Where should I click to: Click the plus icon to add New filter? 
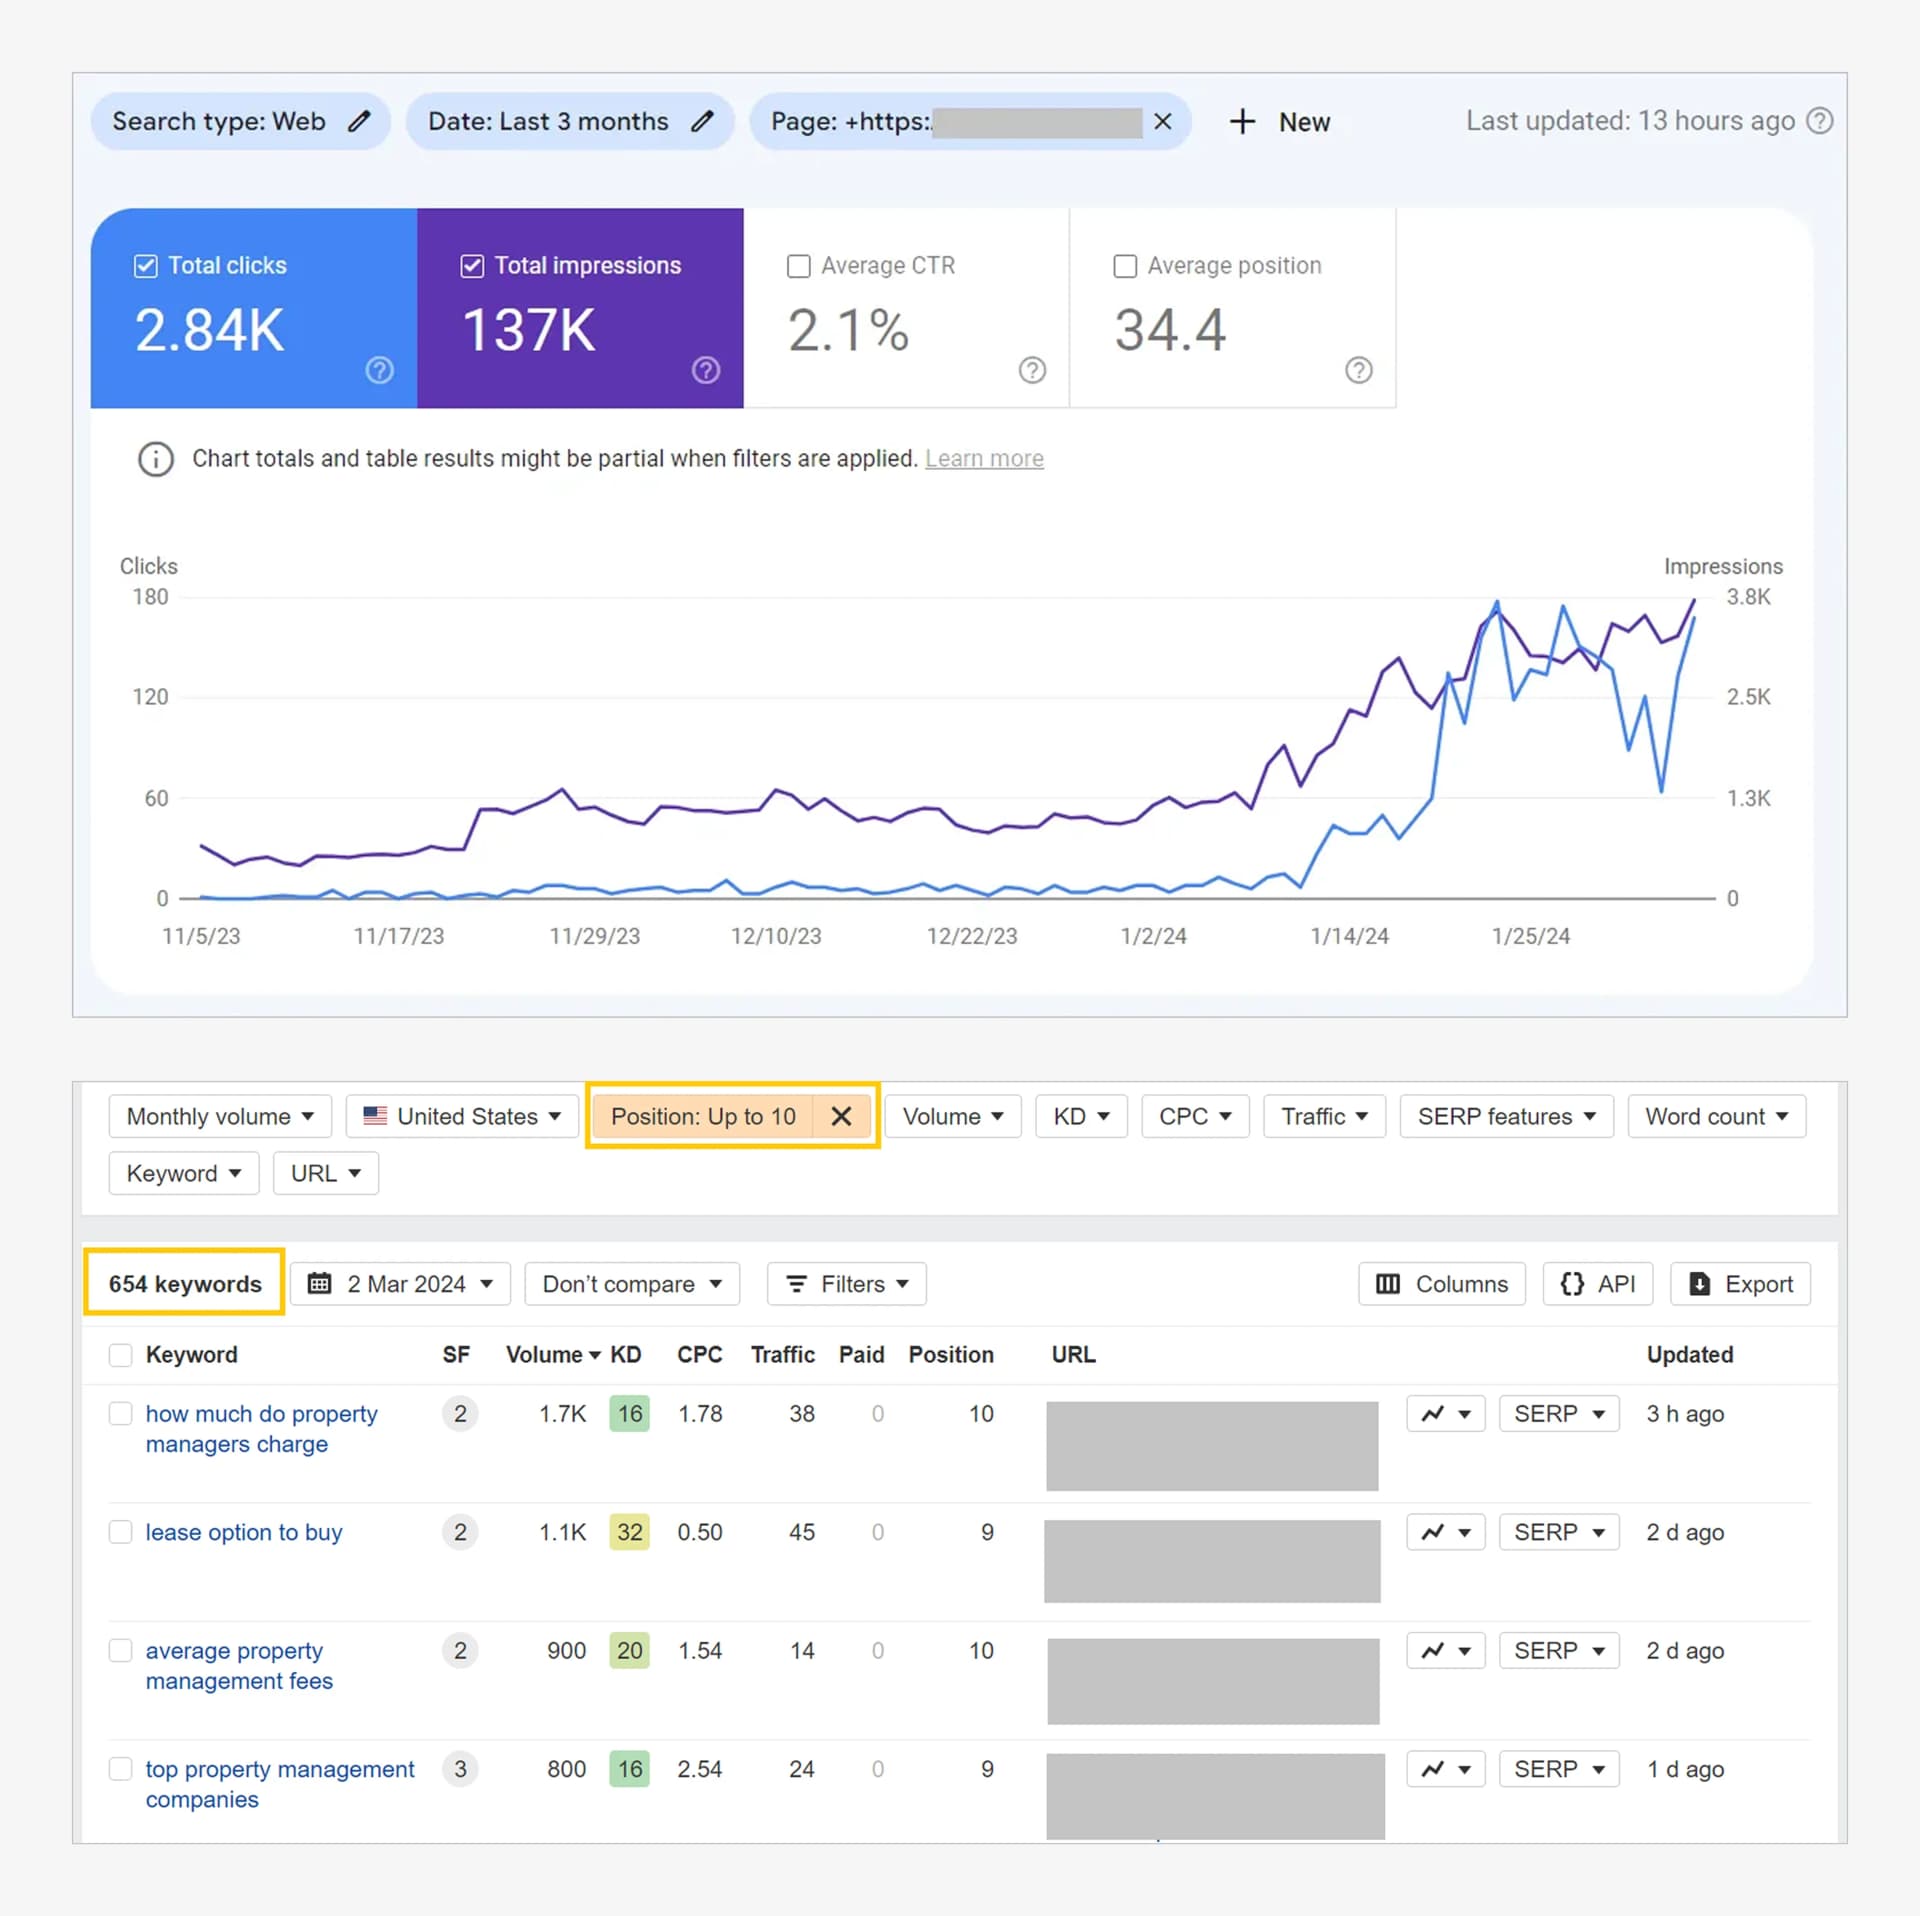(x=1242, y=122)
